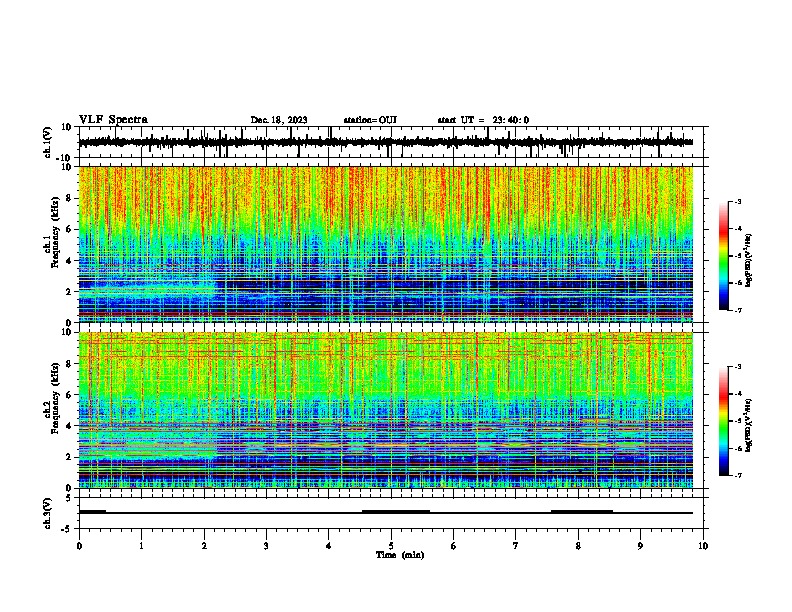
Task: Click the "-3" label on ch.1 color scale
Action: (x=738, y=201)
